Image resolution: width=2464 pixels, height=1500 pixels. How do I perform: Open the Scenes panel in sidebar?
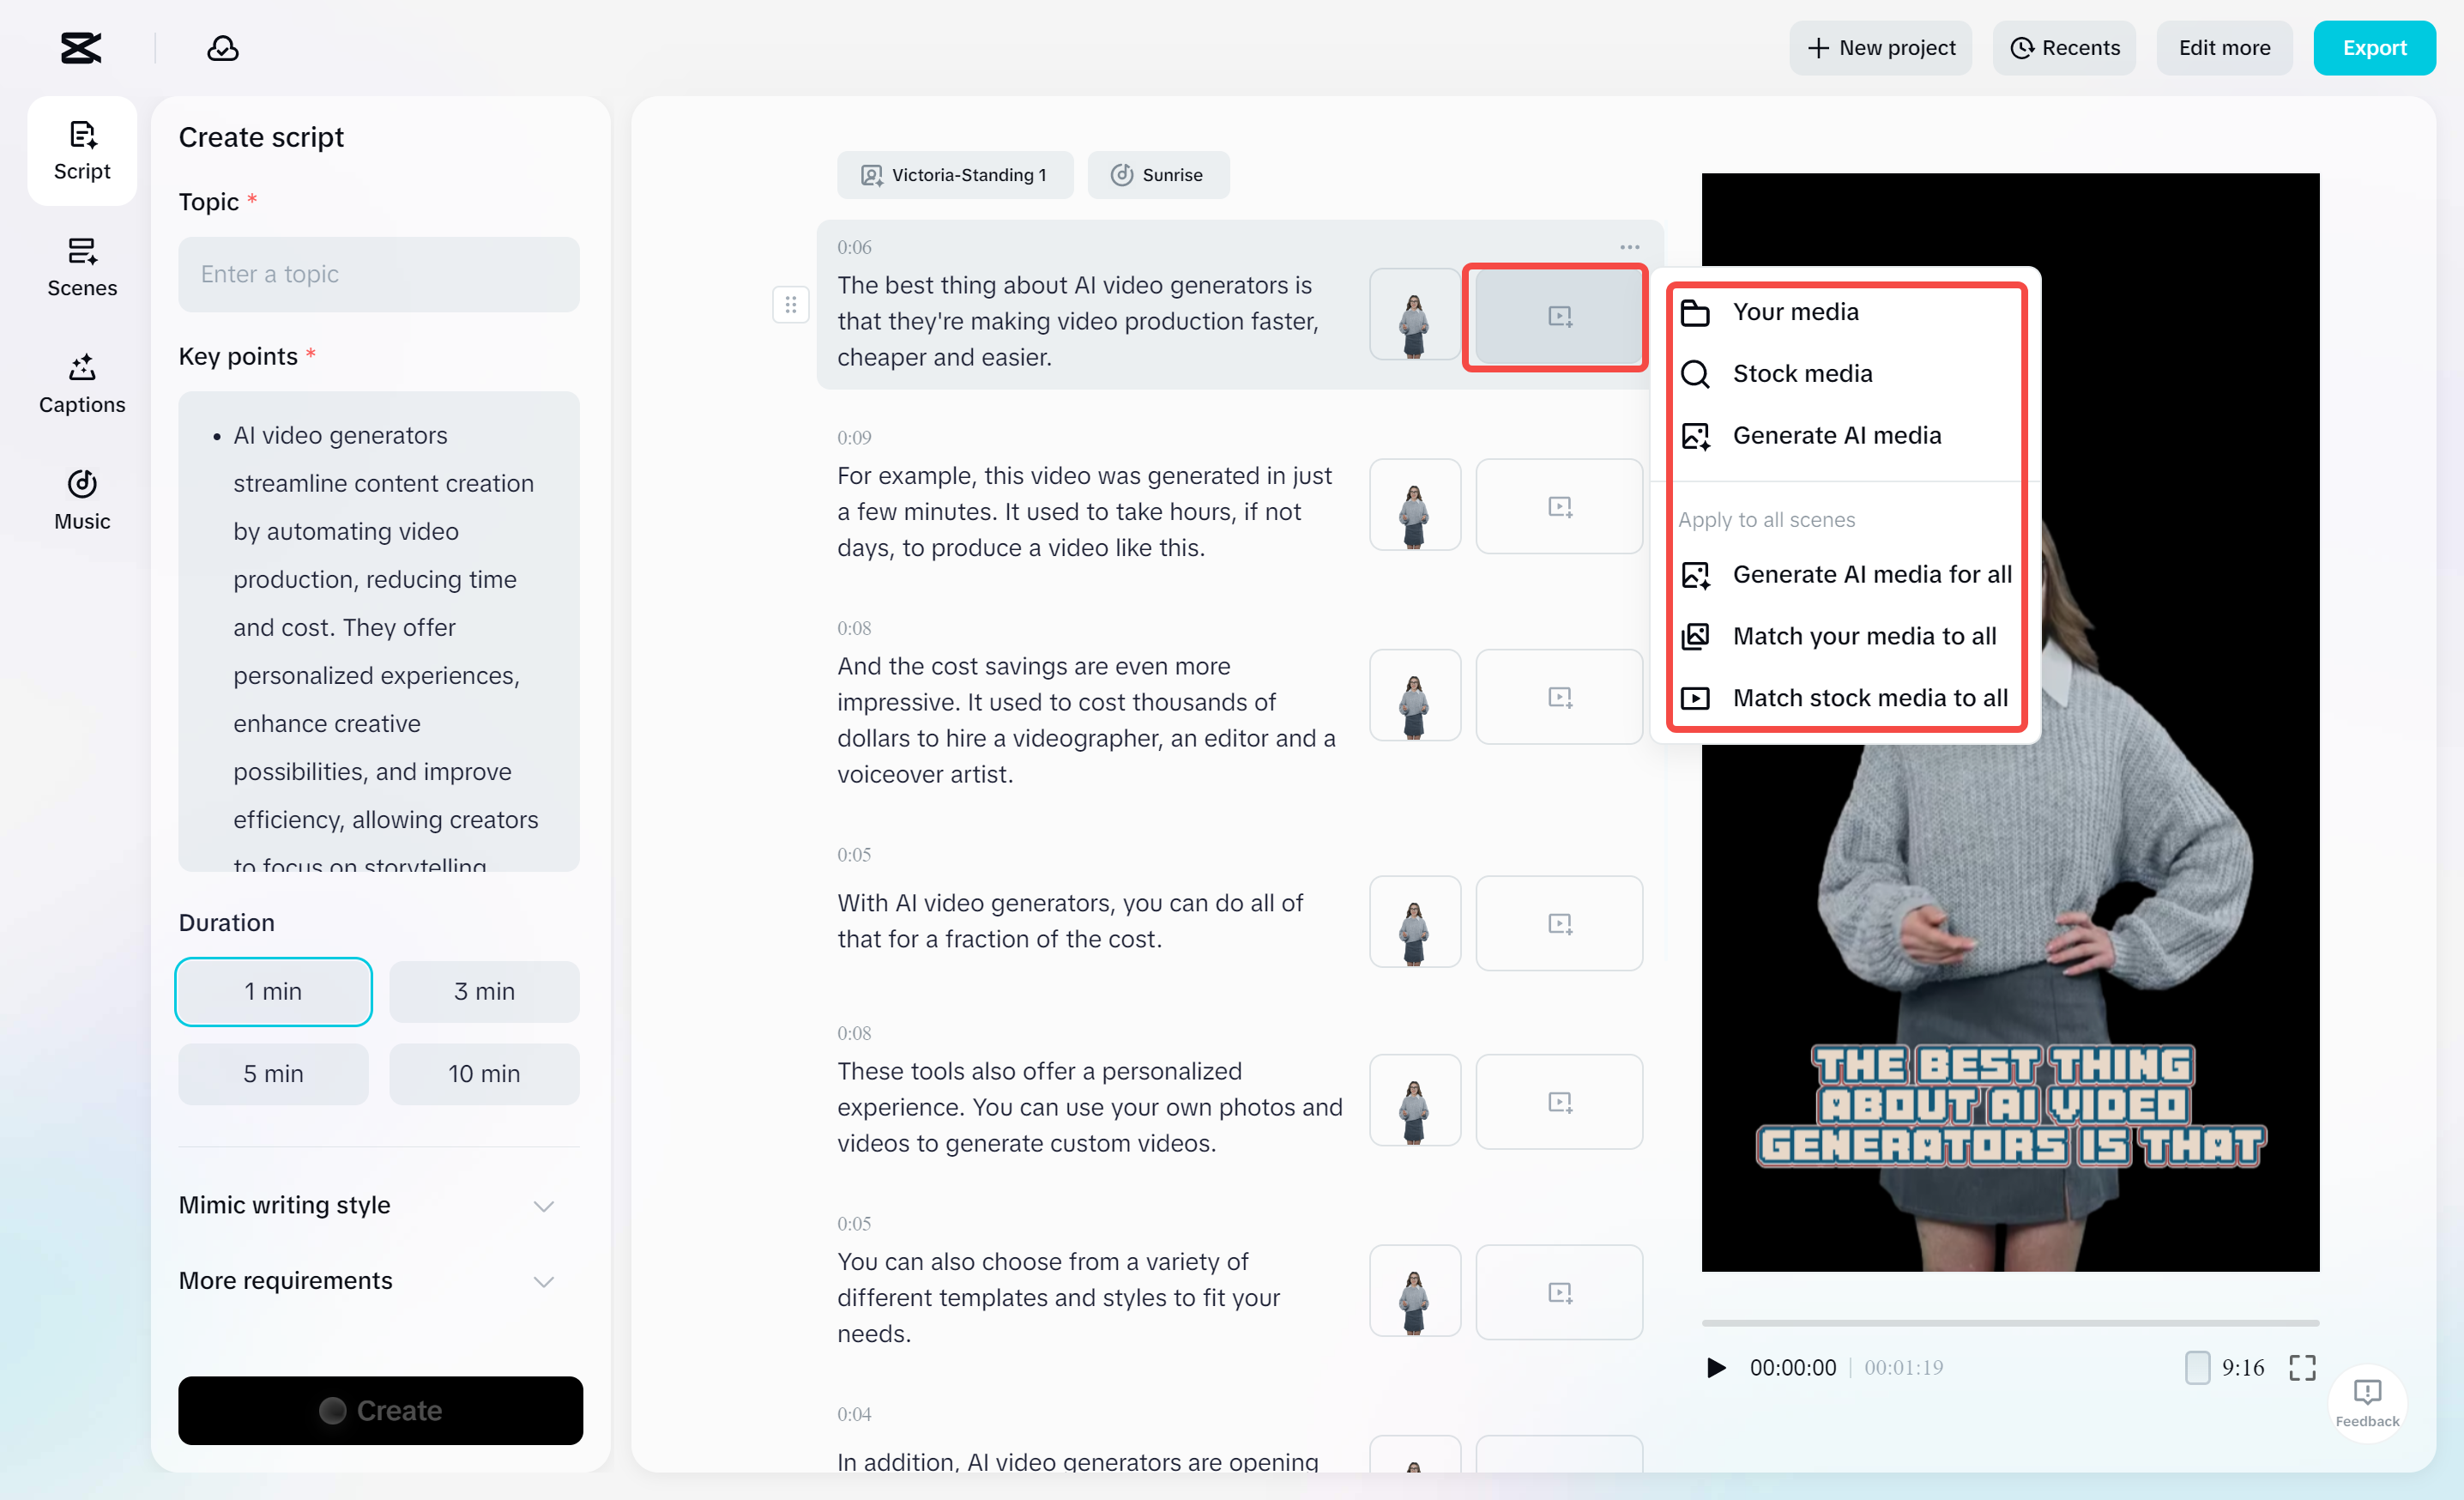coord(82,267)
